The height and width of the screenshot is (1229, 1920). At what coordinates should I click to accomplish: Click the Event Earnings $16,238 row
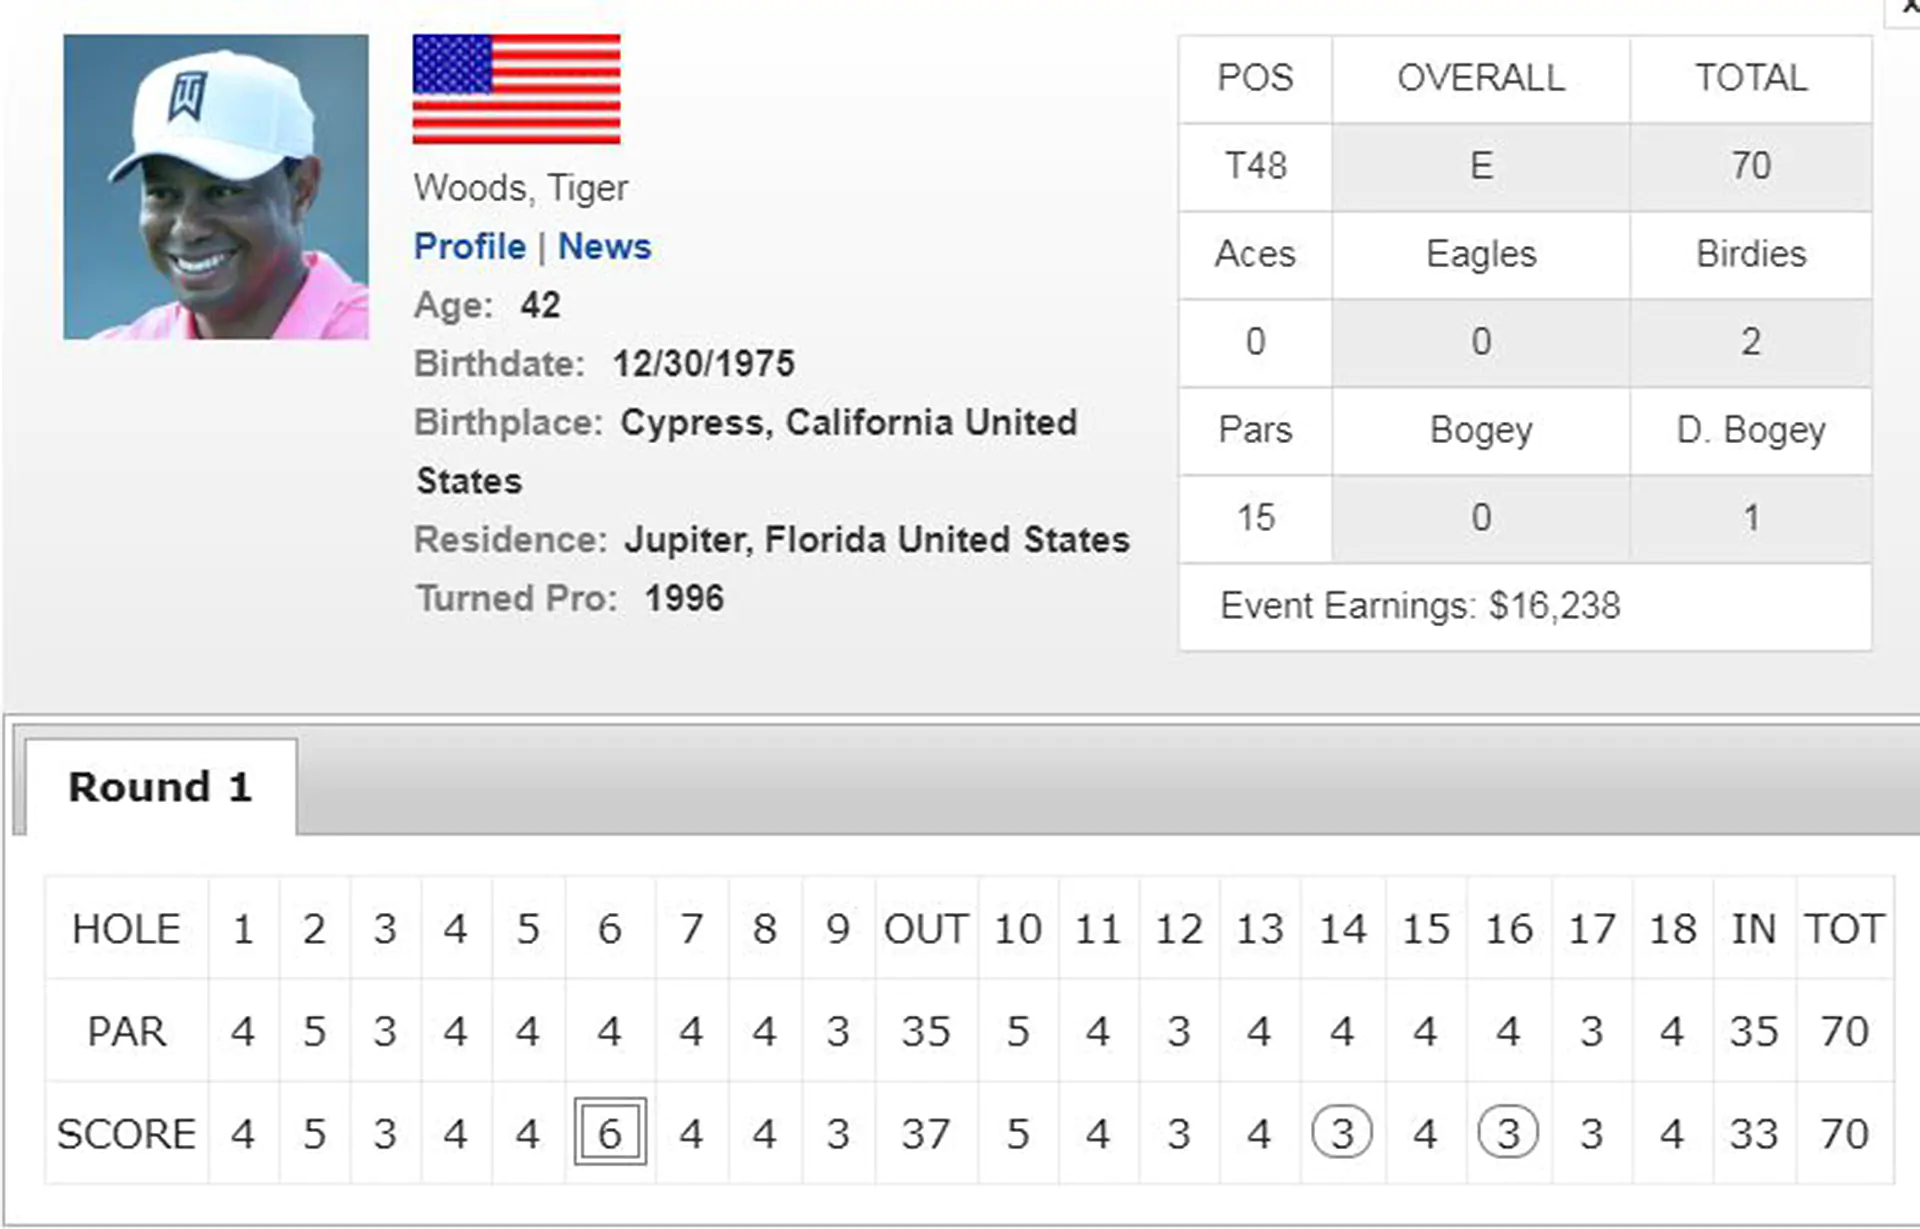pyautogui.click(x=1525, y=606)
